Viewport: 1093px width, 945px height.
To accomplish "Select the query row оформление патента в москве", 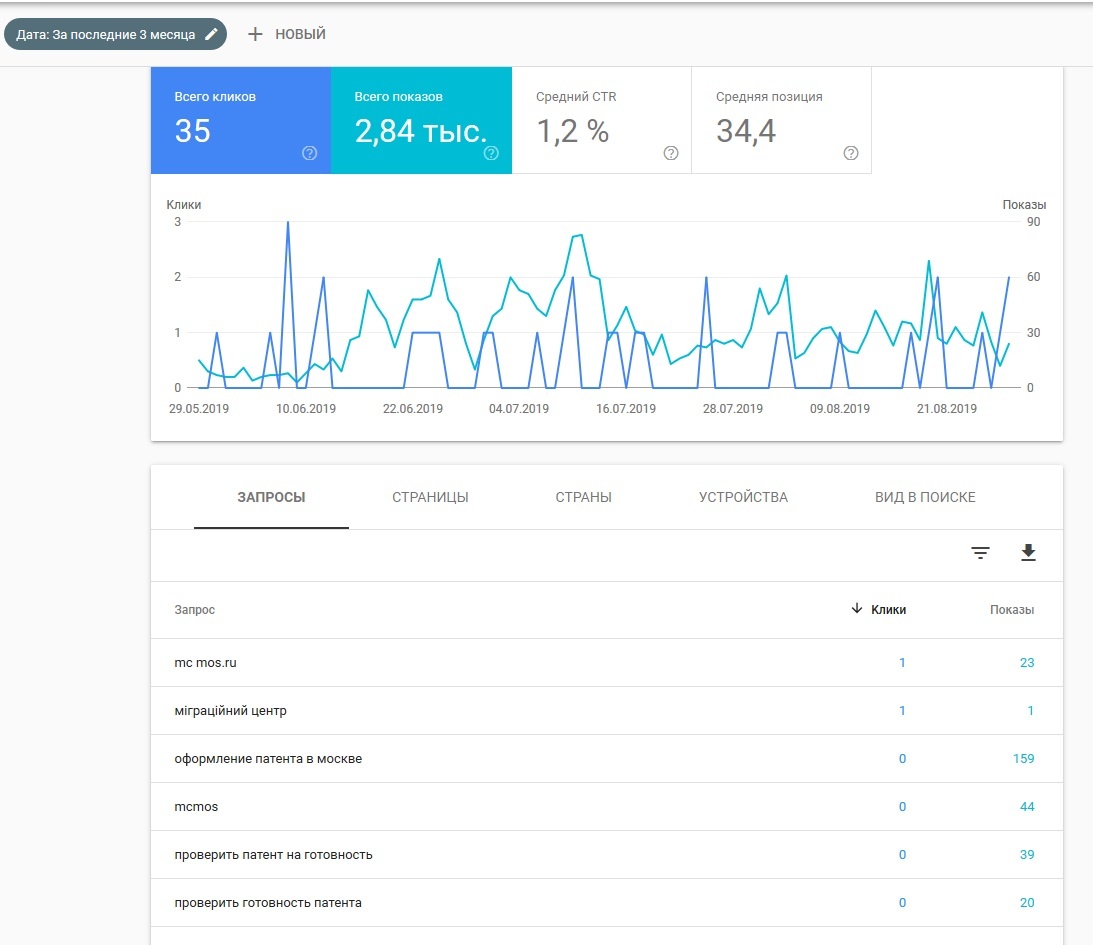I will [x=268, y=759].
